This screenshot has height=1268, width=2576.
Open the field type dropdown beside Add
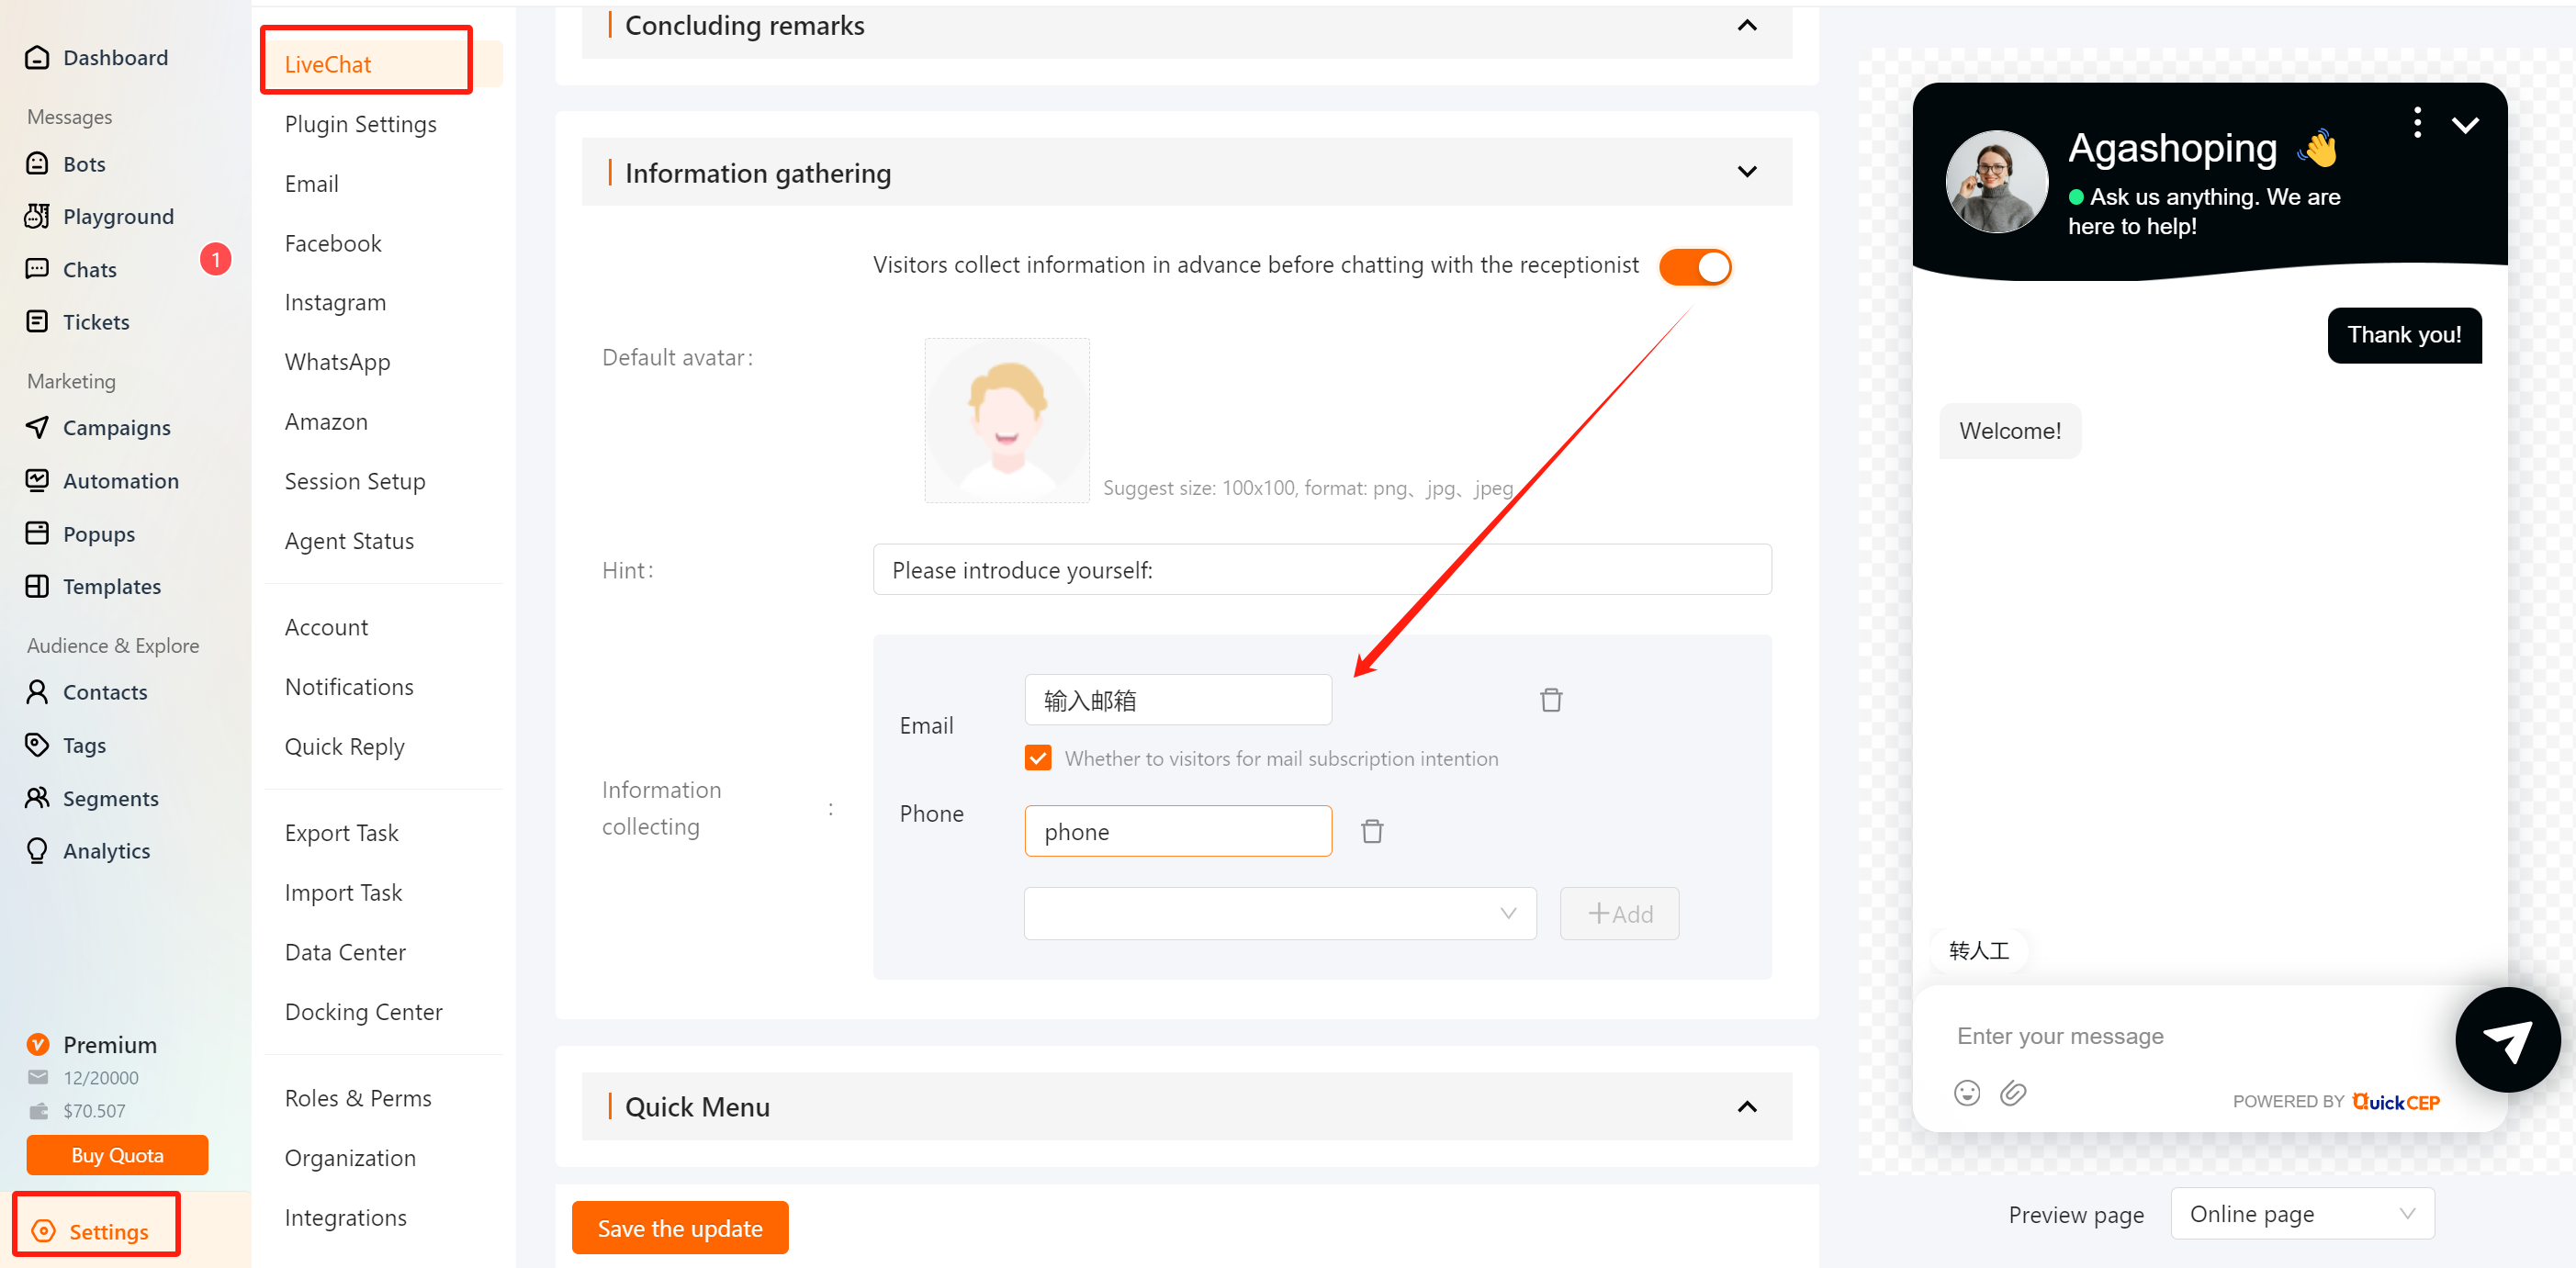tap(1280, 914)
